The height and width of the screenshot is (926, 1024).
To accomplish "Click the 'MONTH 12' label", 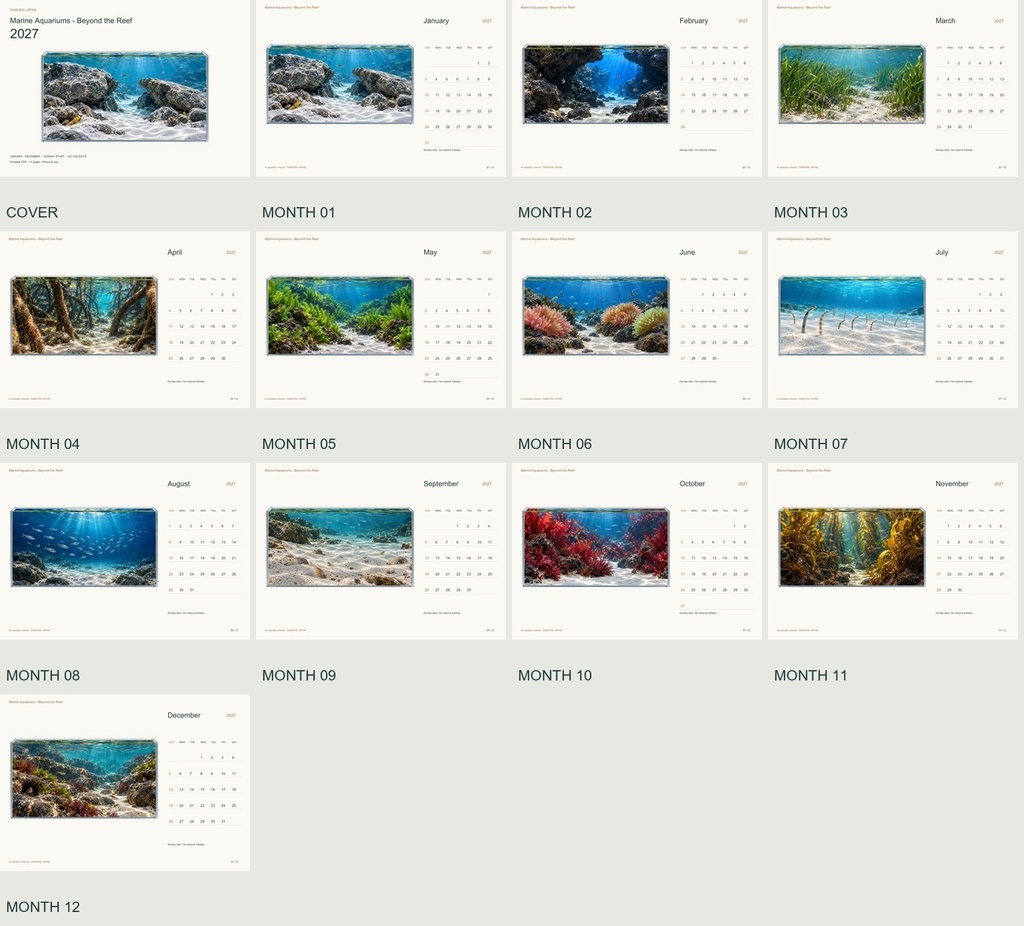I will 42,907.
